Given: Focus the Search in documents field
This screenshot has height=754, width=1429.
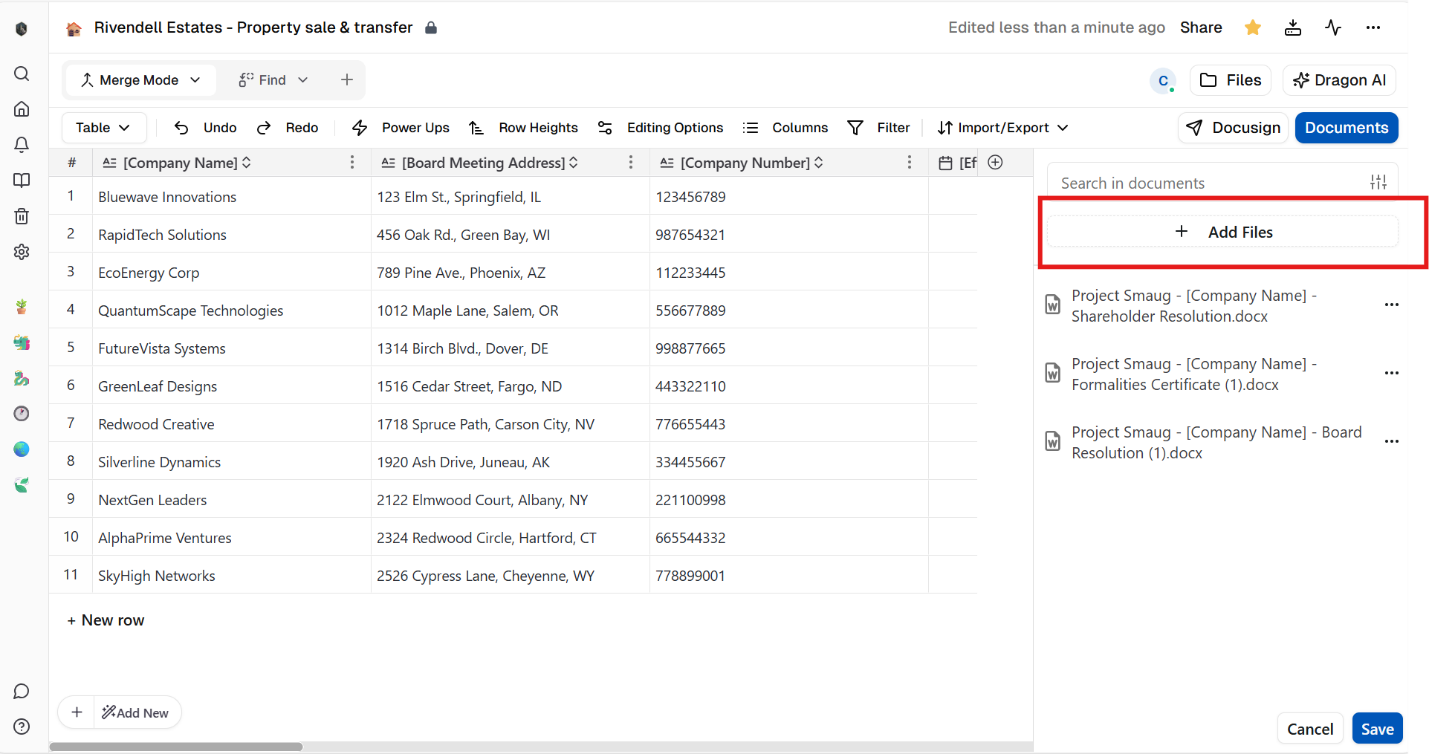Looking at the screenshot, I should (x=1210, y=183).
